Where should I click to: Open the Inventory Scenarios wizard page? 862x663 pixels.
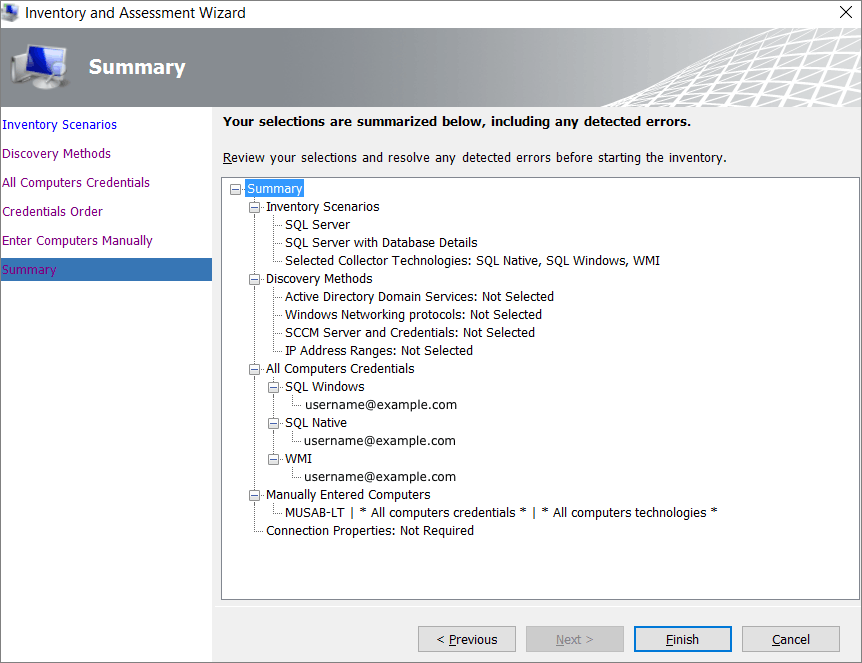[x=59, y=125]
